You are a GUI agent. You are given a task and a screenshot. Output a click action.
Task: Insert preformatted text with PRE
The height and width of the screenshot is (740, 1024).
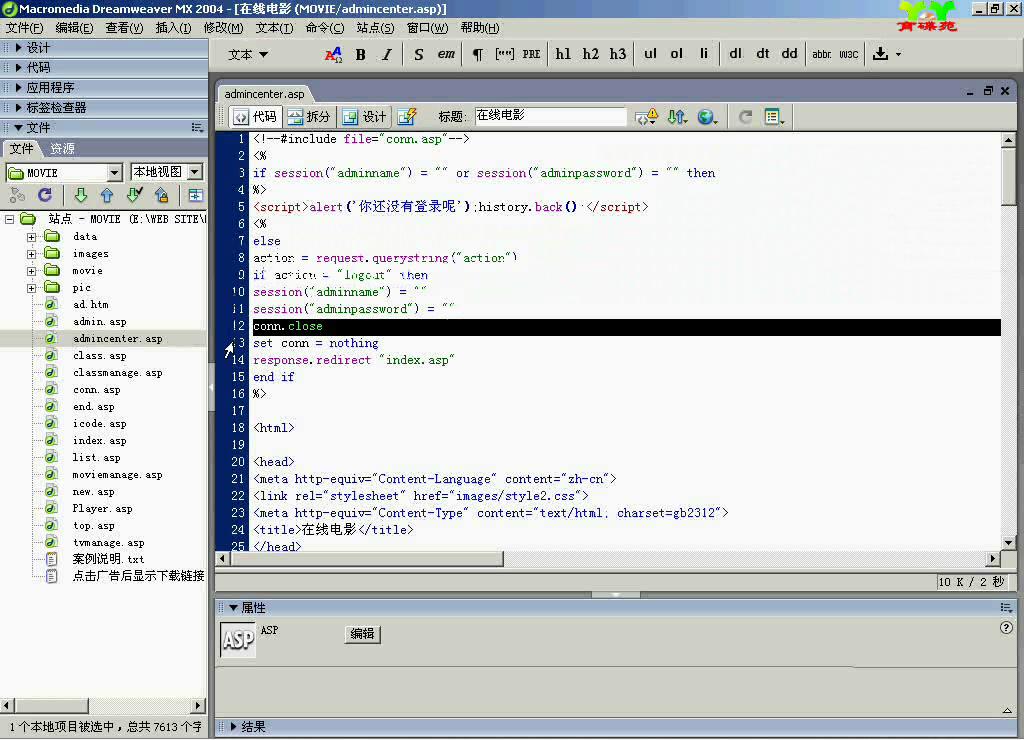tap(532, 54)
